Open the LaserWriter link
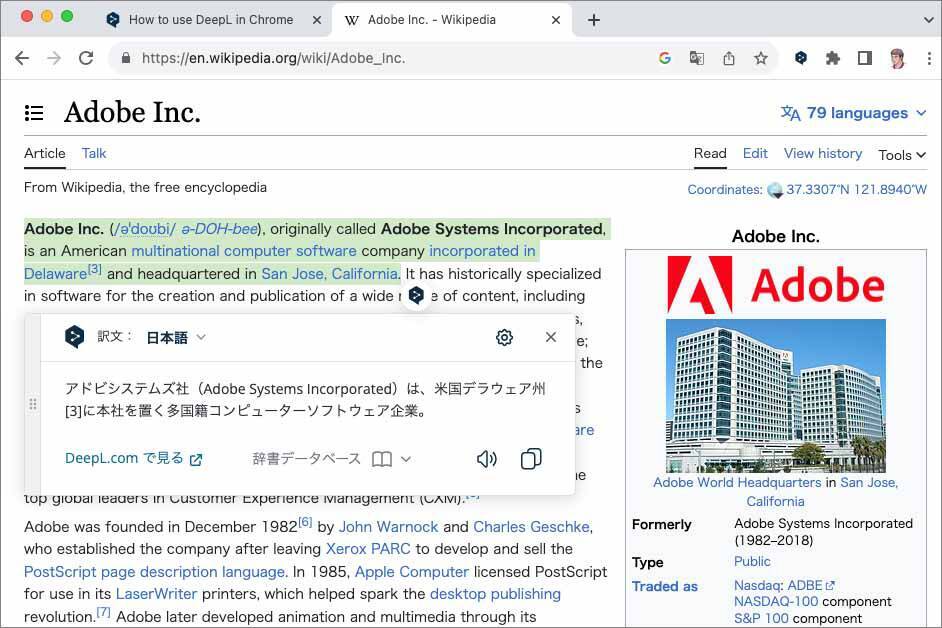This screenshot has height=628, width=942. 156,594
